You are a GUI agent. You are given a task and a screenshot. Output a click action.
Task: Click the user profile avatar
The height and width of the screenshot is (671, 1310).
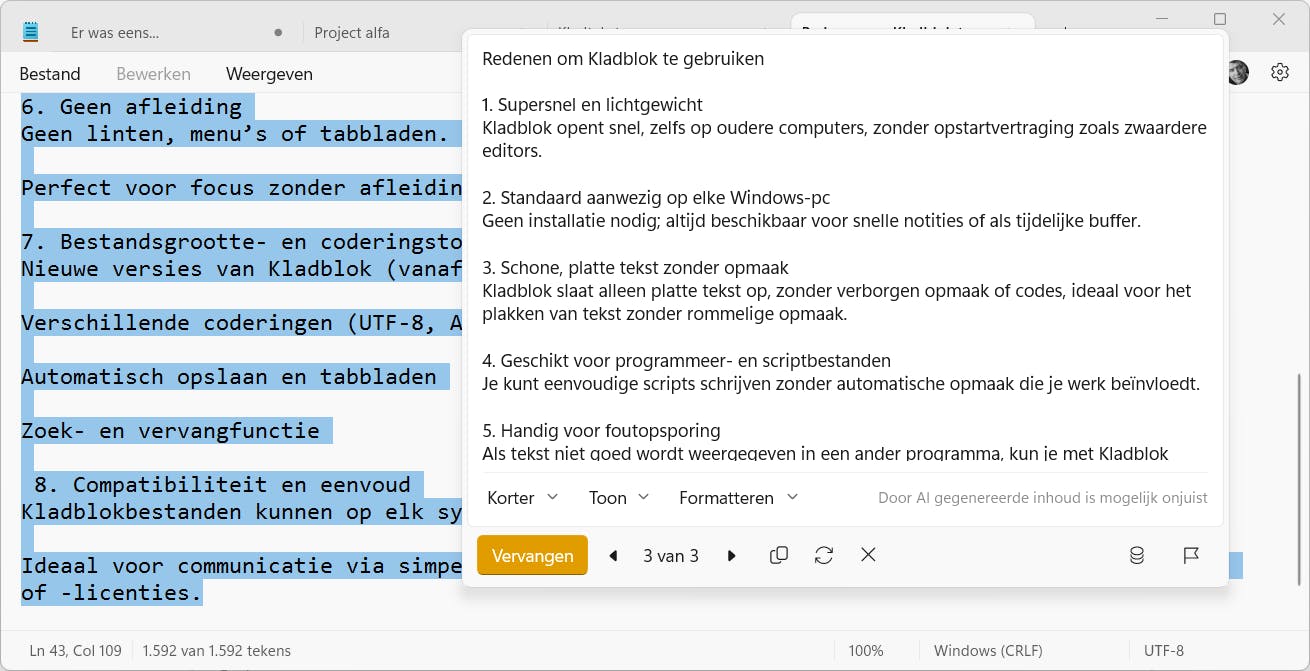click(x=1237, y=72)
